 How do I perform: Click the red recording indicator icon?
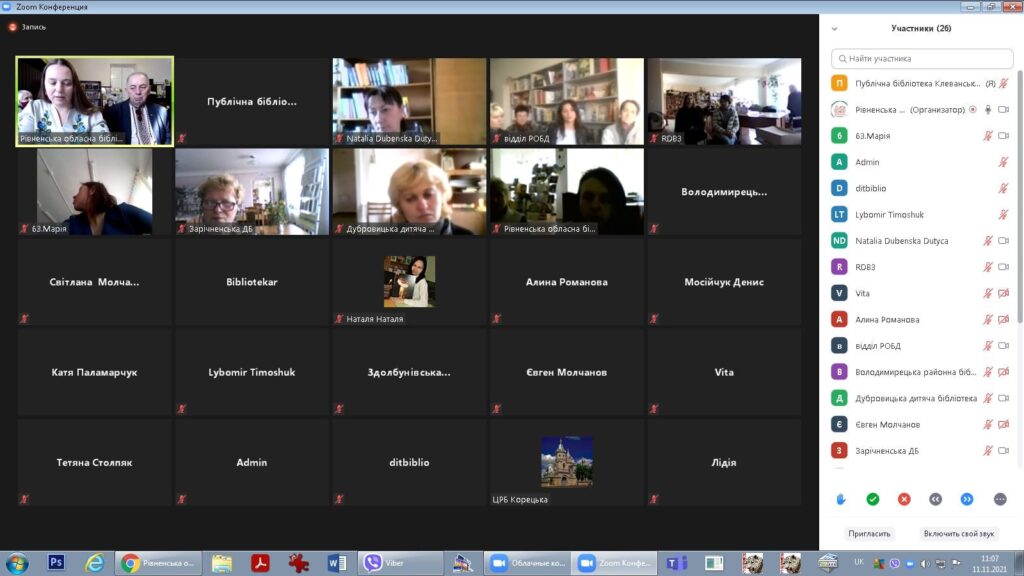tap(13, 27)
